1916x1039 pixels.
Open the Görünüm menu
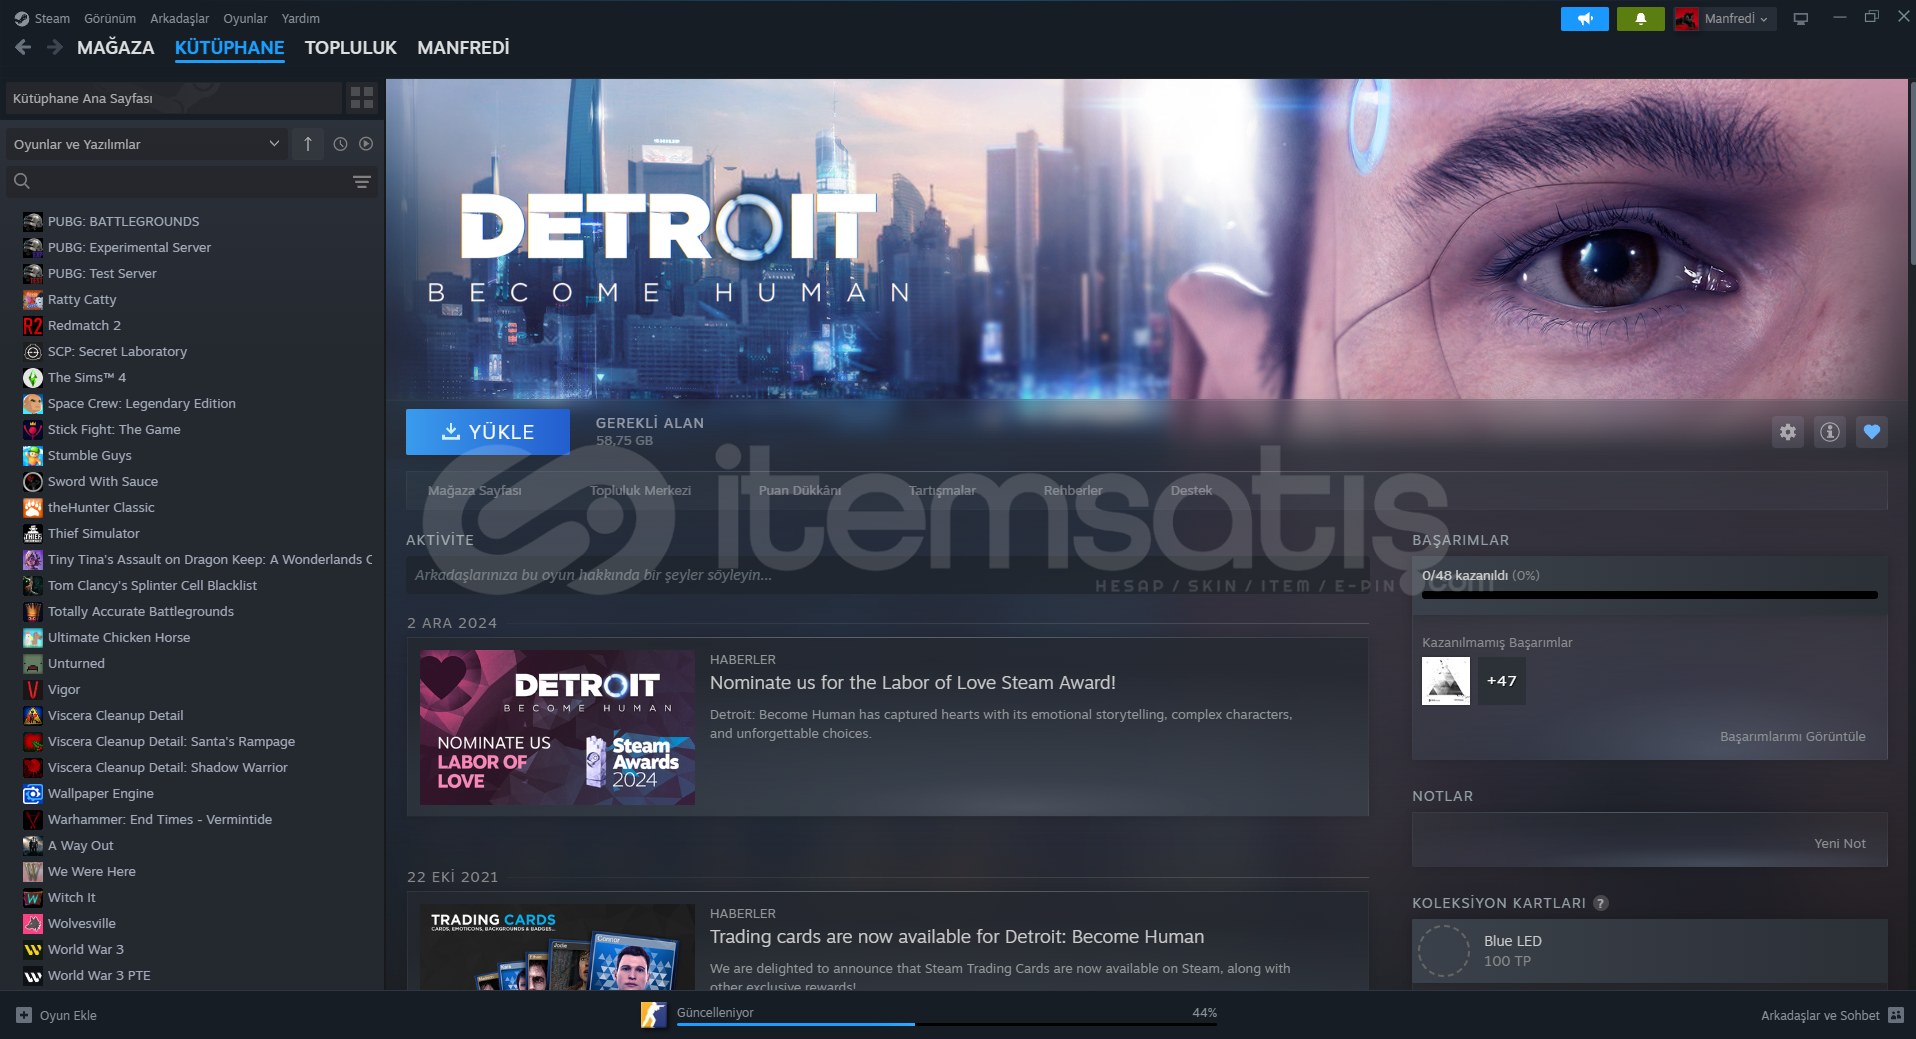point(110,19)
